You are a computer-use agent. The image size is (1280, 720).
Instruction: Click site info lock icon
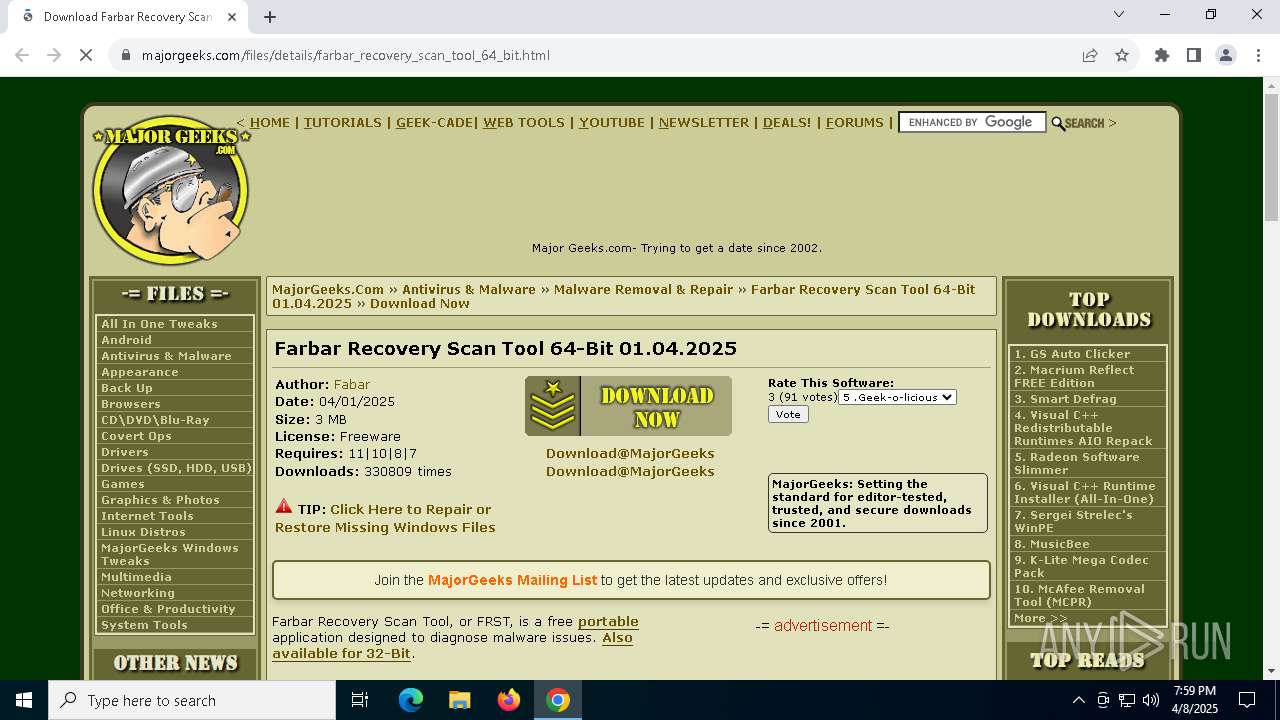point(126,55)
